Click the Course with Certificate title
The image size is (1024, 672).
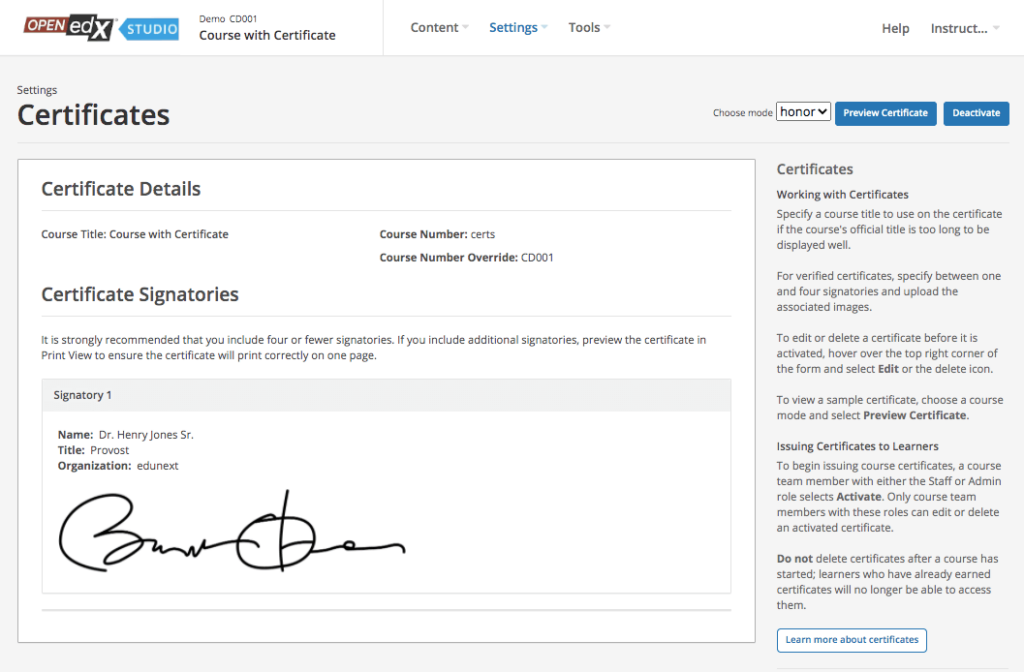[x=267, y=35]
